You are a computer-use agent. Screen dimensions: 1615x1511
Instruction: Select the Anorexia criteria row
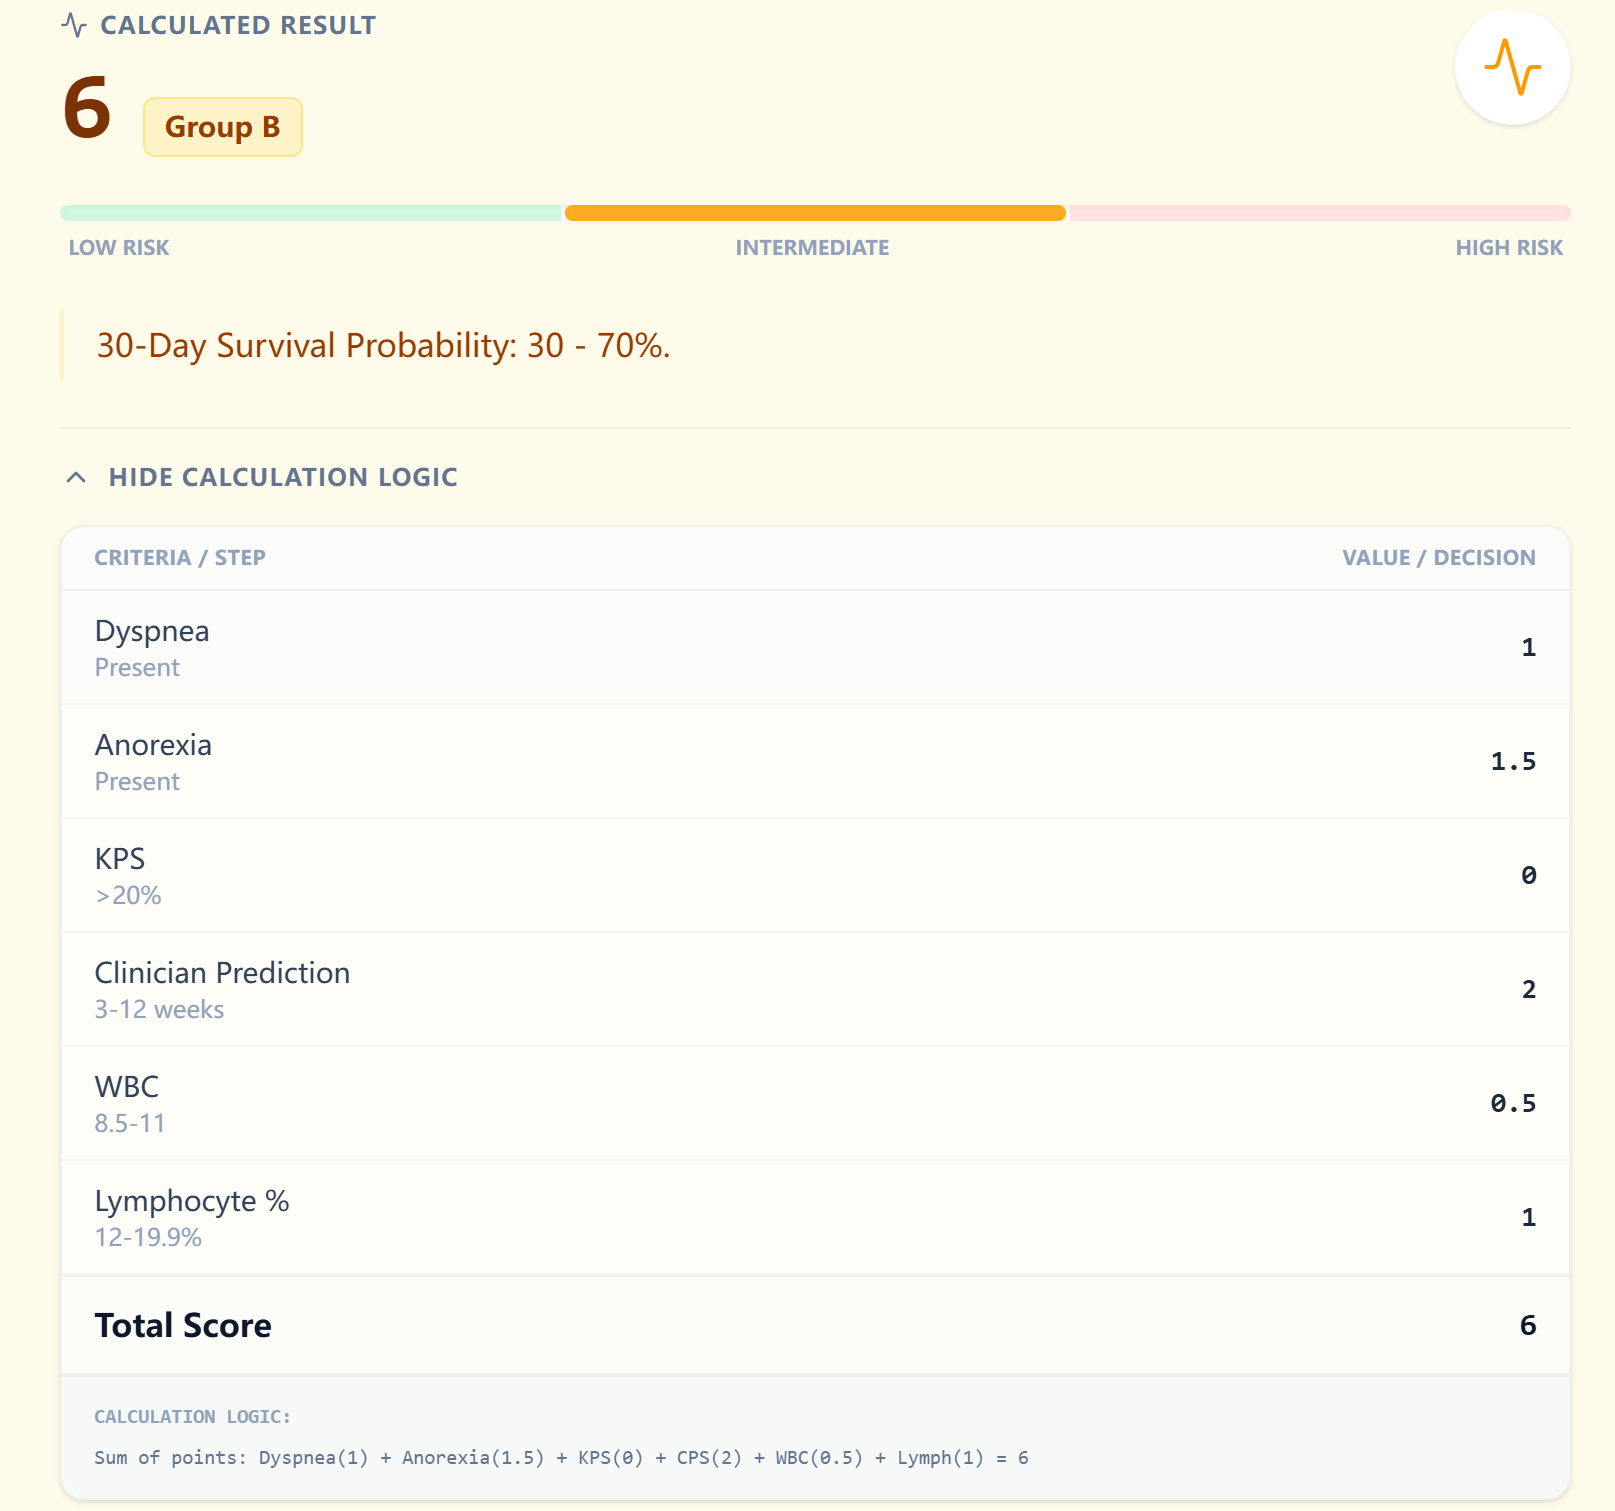[x=815, y=762]
